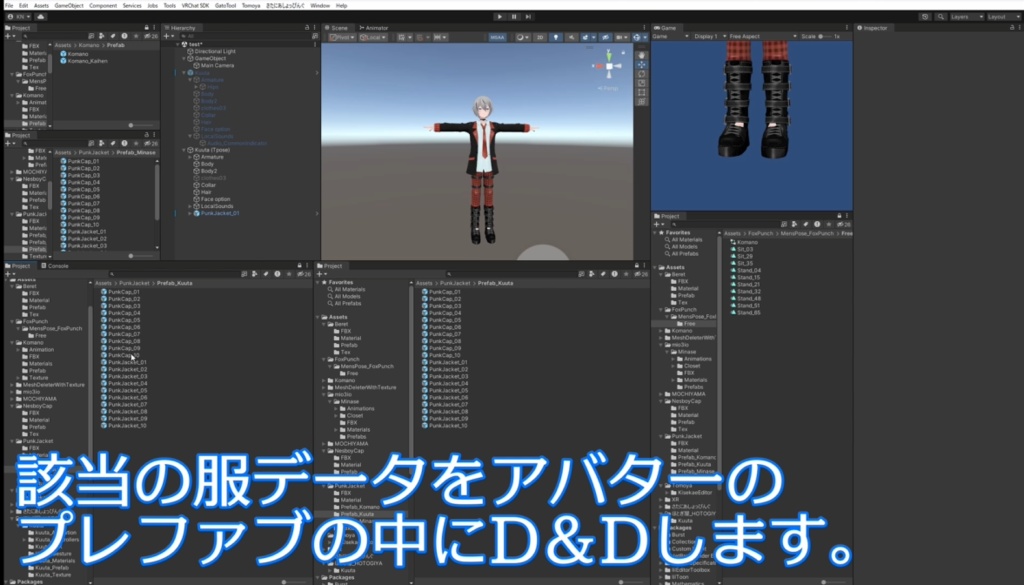Open the KN account dropdown
Screen dimensions: 1024x585
coord(18,16)
